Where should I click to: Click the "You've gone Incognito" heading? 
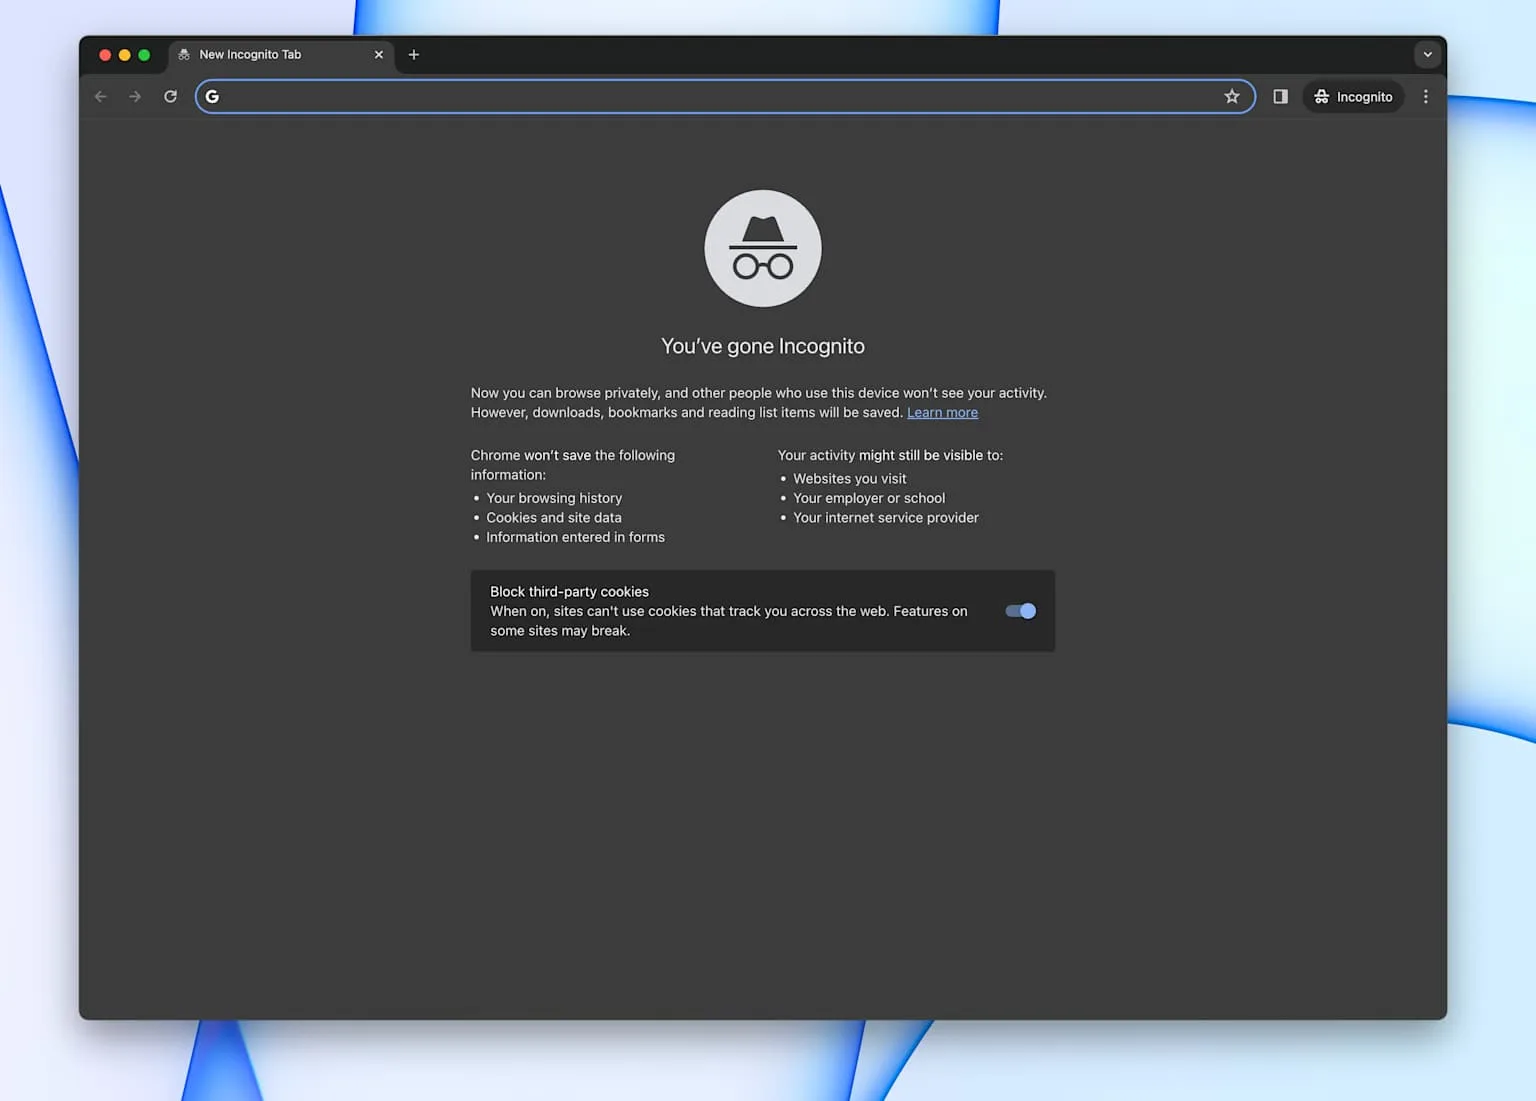(763, 346)
